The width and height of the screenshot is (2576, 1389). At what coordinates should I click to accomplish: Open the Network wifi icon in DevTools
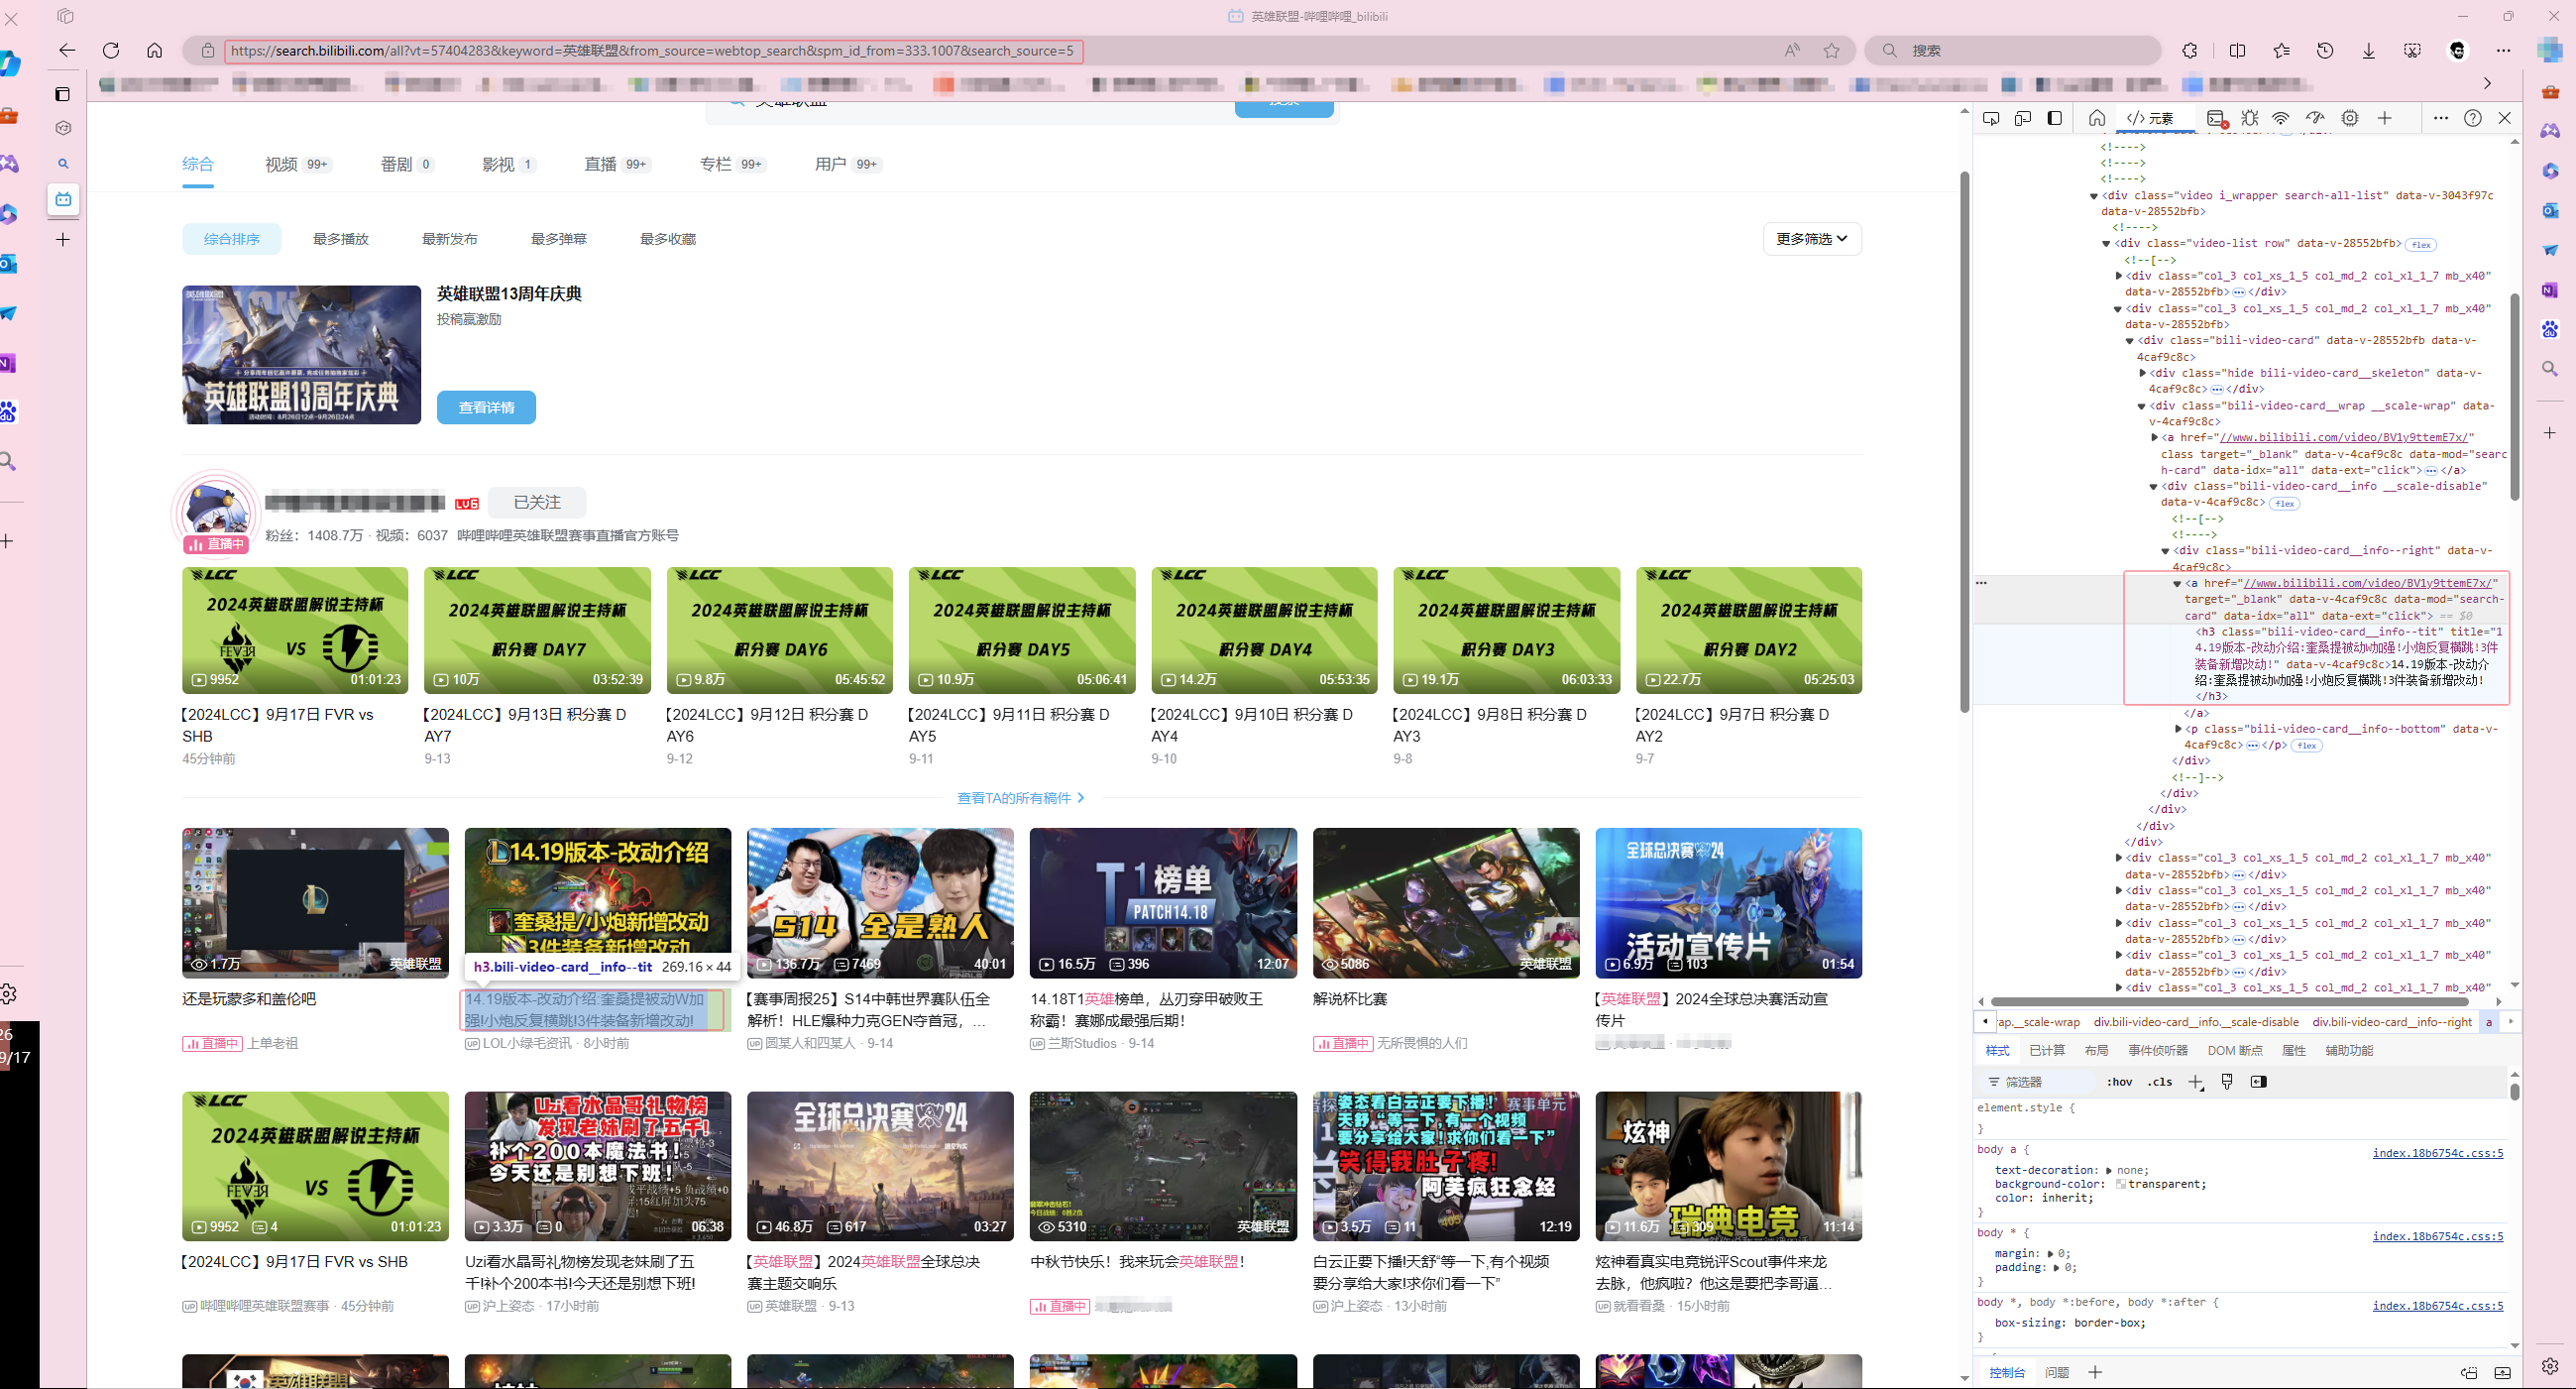point(2281,118)
